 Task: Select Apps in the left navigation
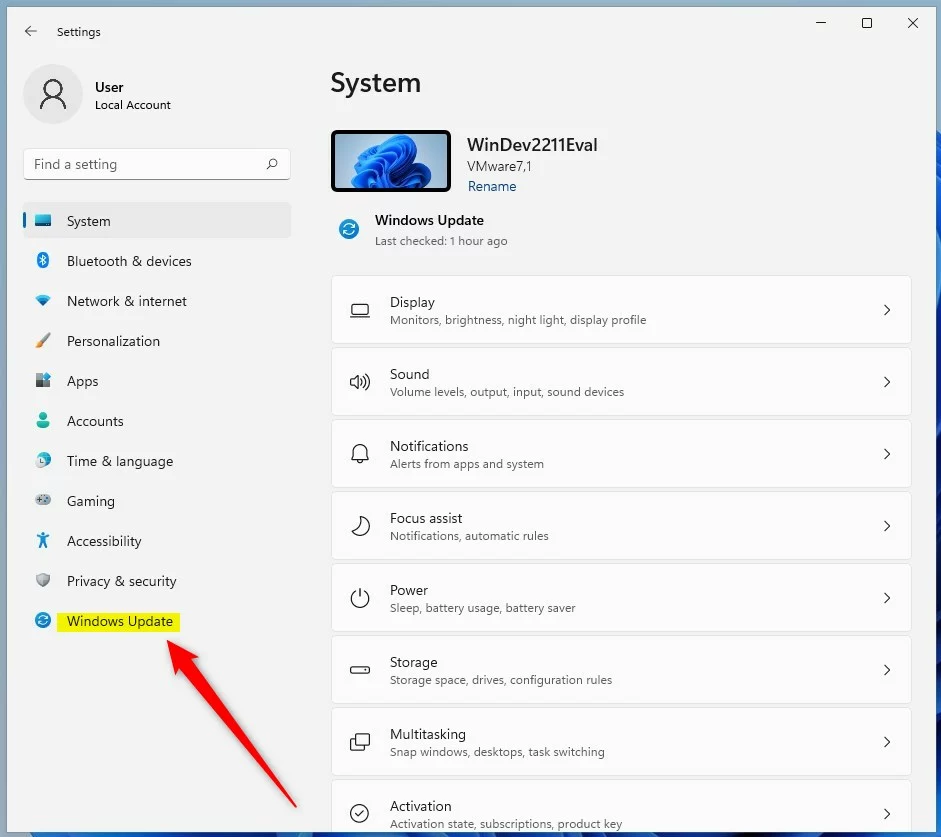tap(82, 381)
